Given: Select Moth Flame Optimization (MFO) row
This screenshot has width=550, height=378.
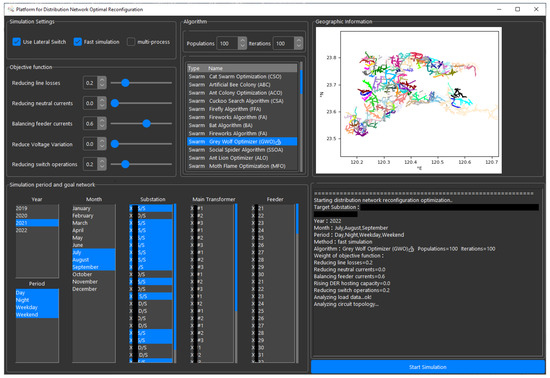Looking at the screenshot, I should (242, 166).
